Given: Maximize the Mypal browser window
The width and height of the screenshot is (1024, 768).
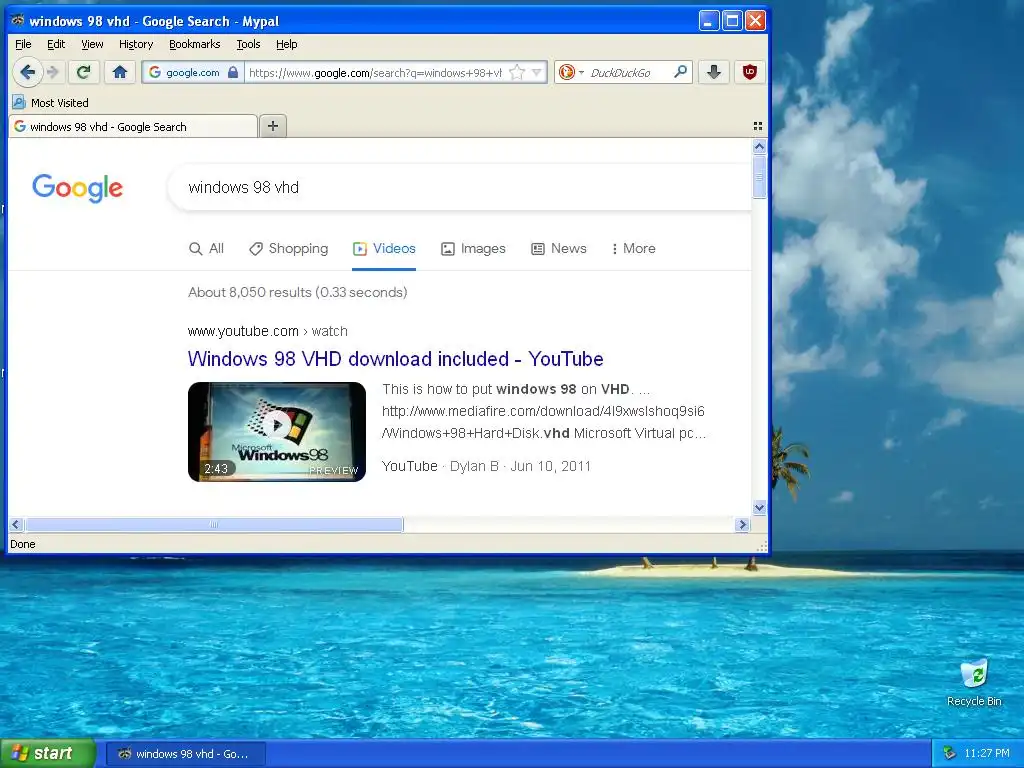Looking at the screenshot, I should tap(732, 21).
